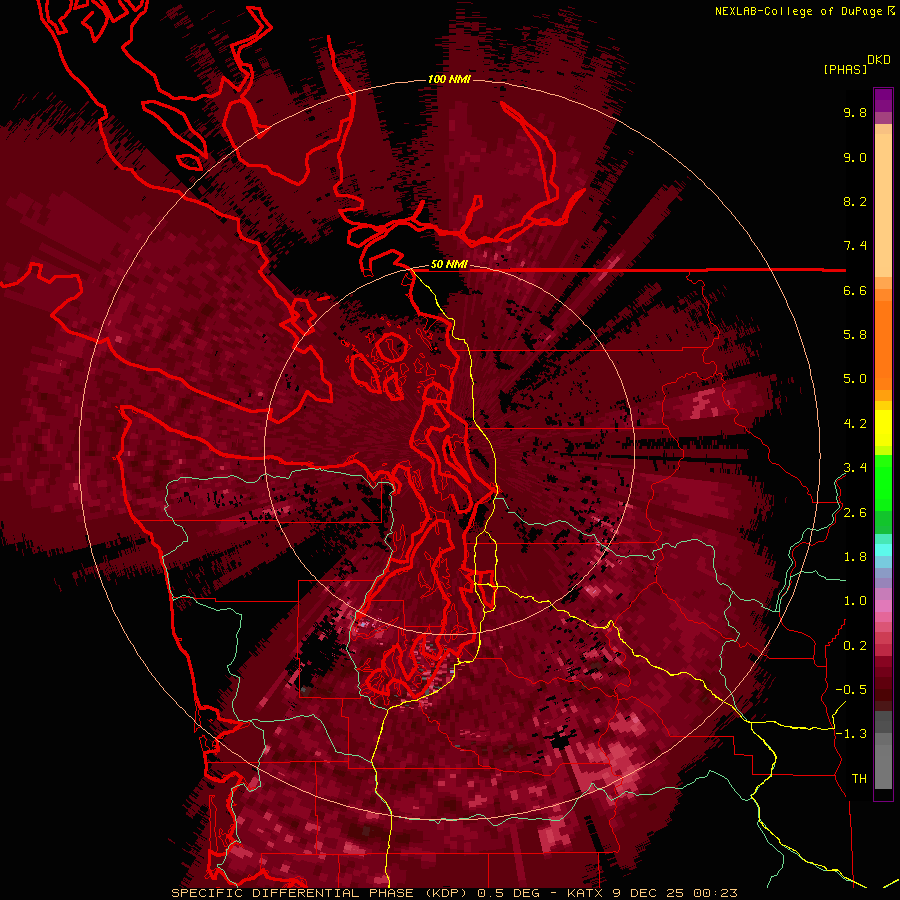Select the 2.6 value on the scale
The image size is (900, 900).
(x=855, y=513)
